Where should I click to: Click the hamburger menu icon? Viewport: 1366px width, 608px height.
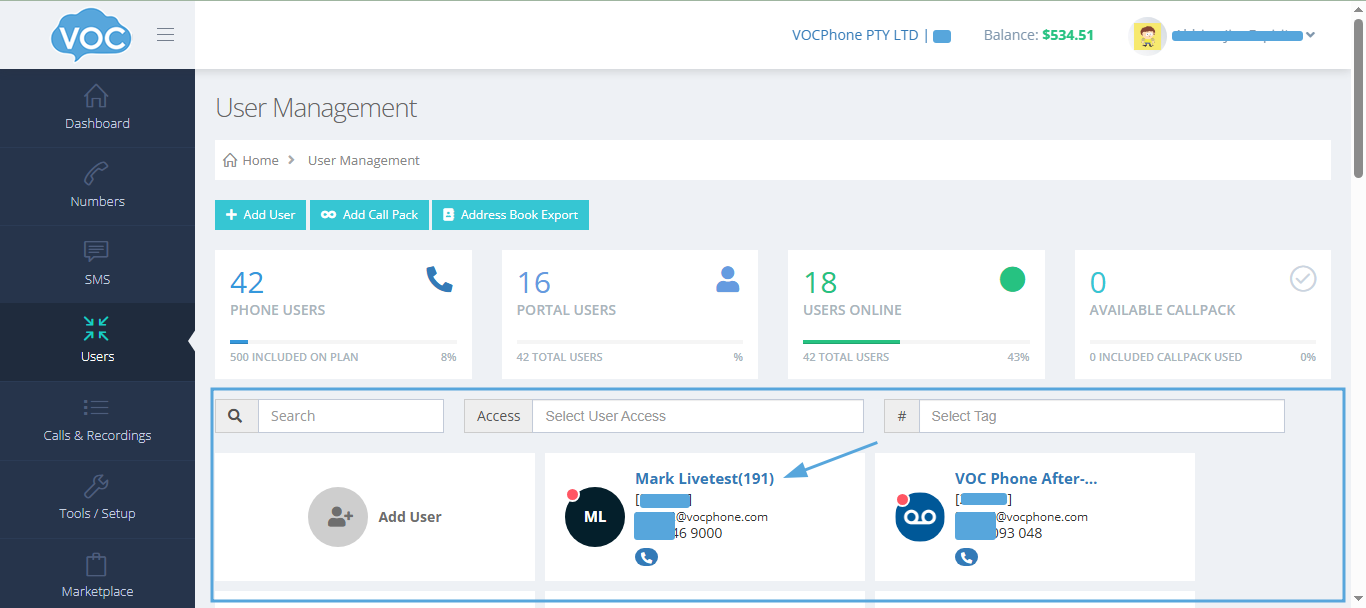point(166,35)
